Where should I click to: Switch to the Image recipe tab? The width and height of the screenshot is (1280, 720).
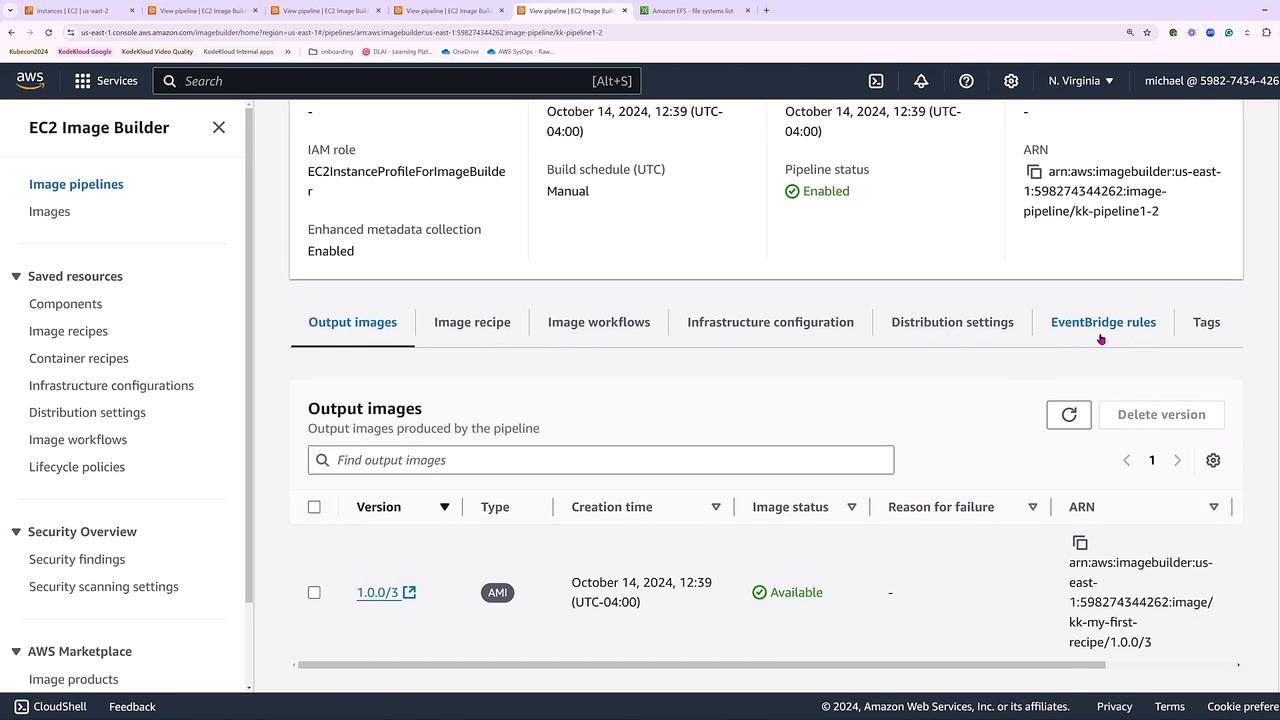[x=472, y=322]
